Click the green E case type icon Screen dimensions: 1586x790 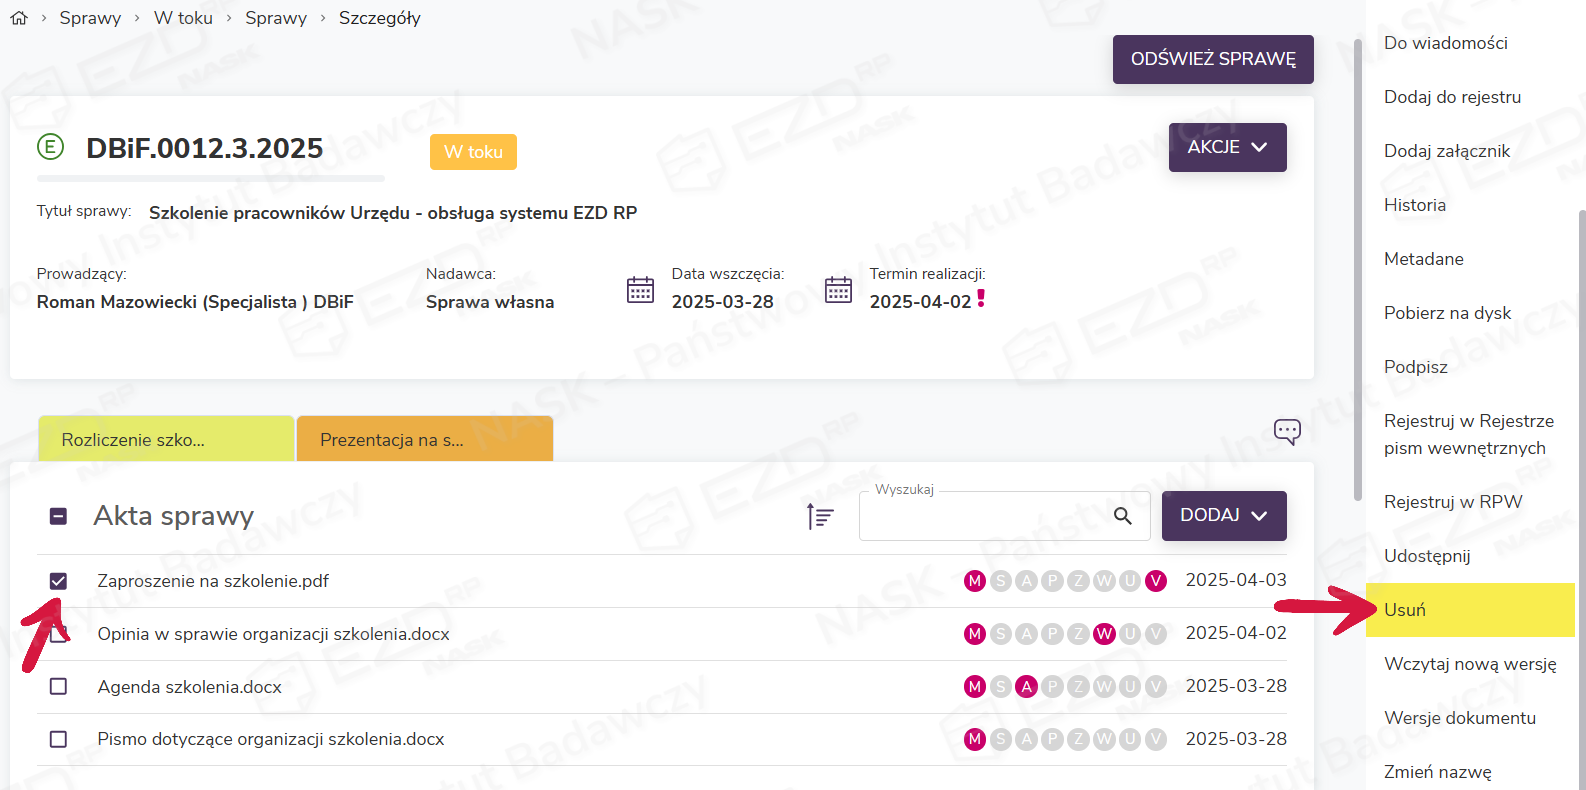[50, 147]
